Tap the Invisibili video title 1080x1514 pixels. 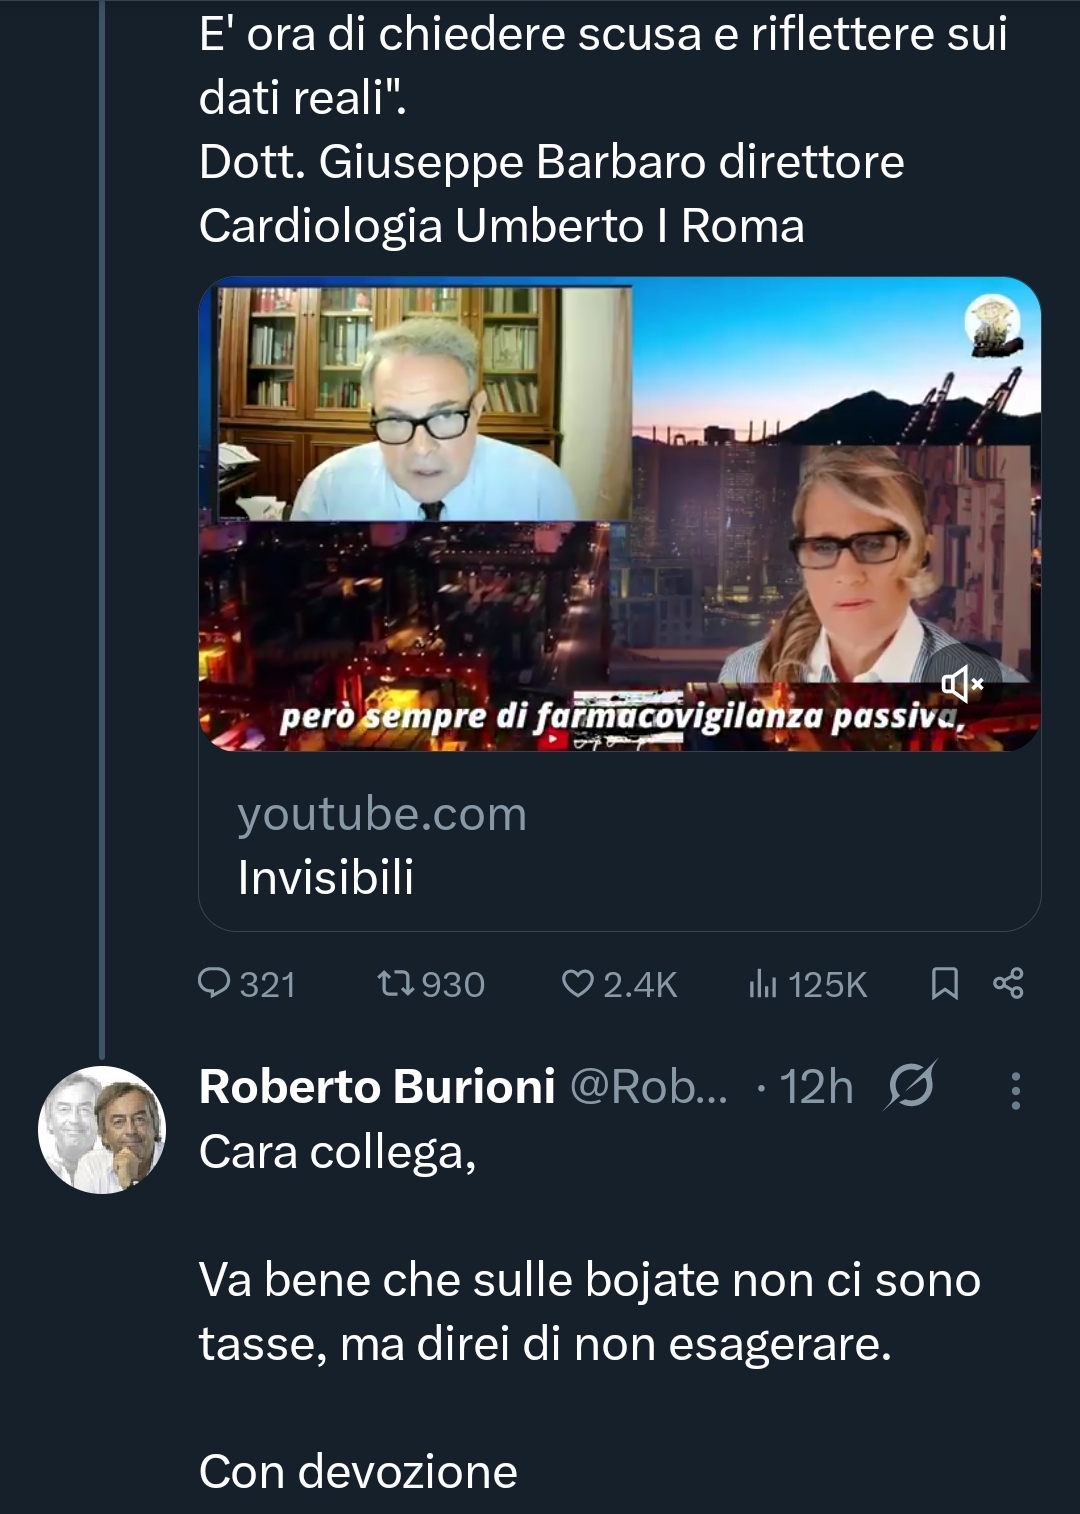[x=325, y=878]
